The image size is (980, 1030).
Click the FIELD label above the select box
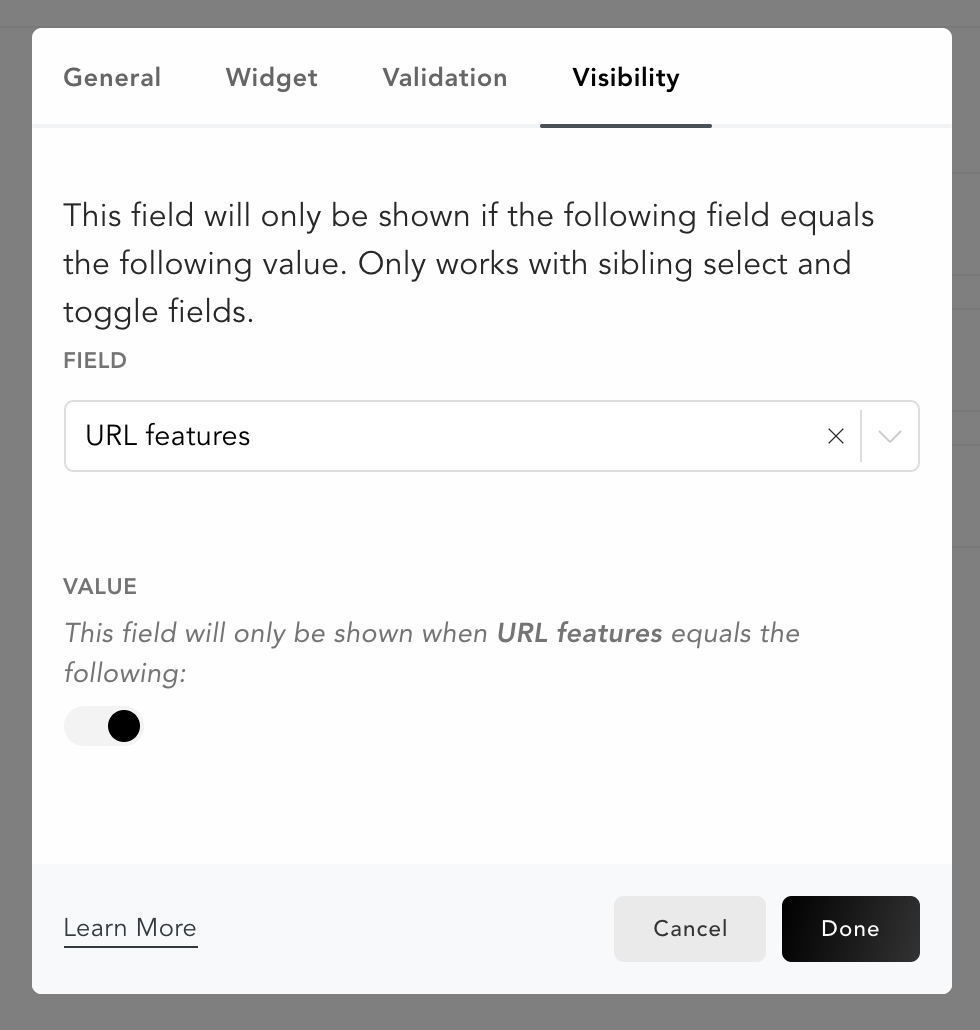pyautogui.click(x=95, y=361)
